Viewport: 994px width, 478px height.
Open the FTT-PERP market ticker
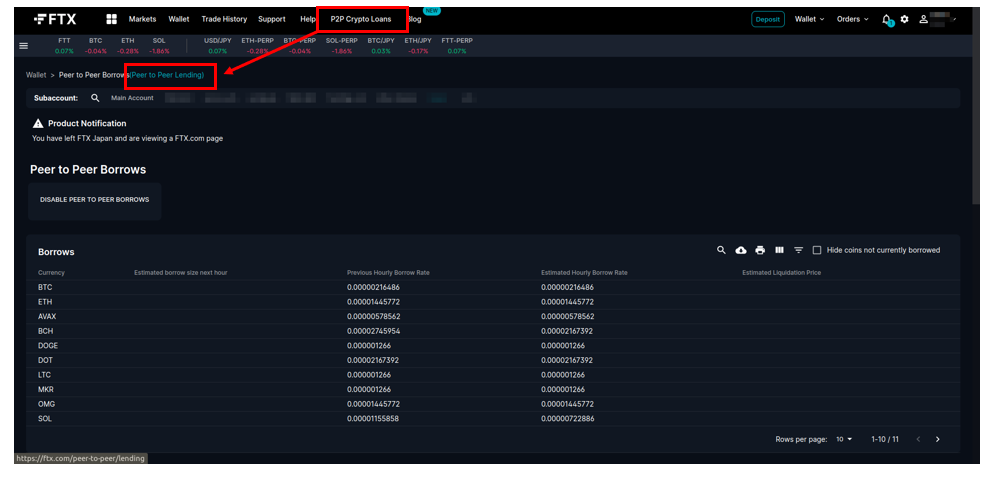point(457,45)
